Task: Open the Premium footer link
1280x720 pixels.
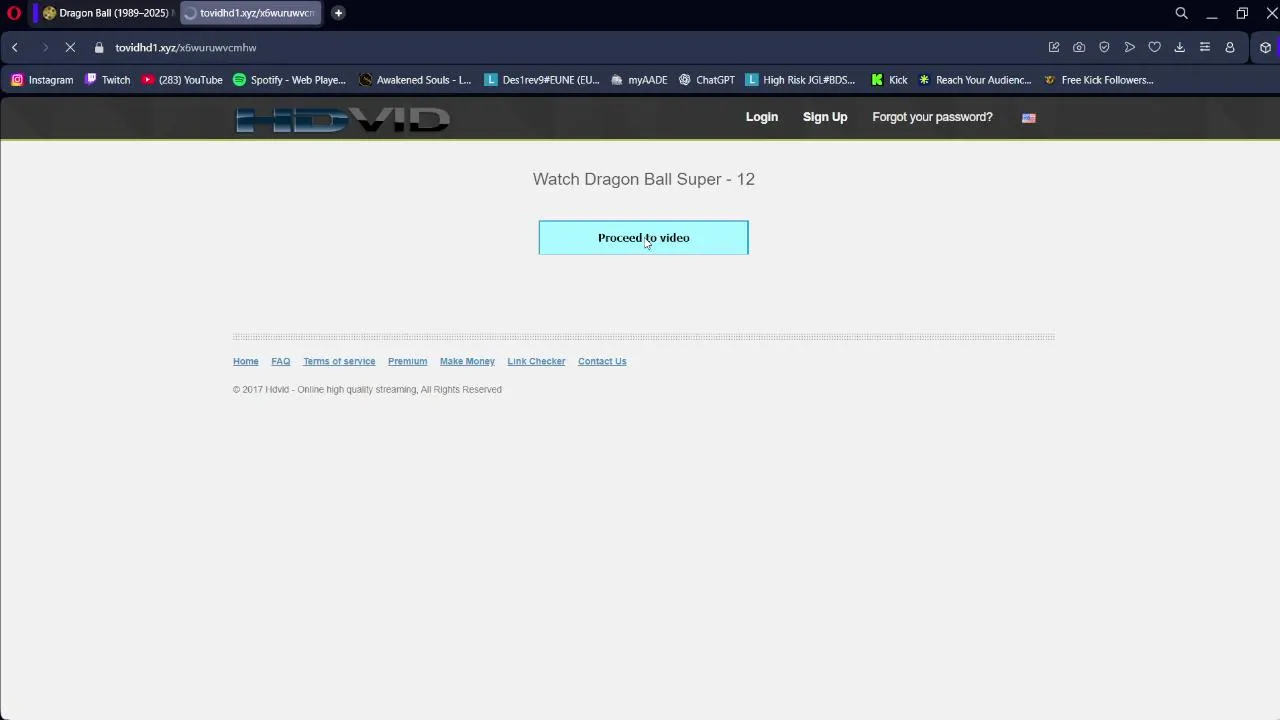Action: tap(407, 361)
